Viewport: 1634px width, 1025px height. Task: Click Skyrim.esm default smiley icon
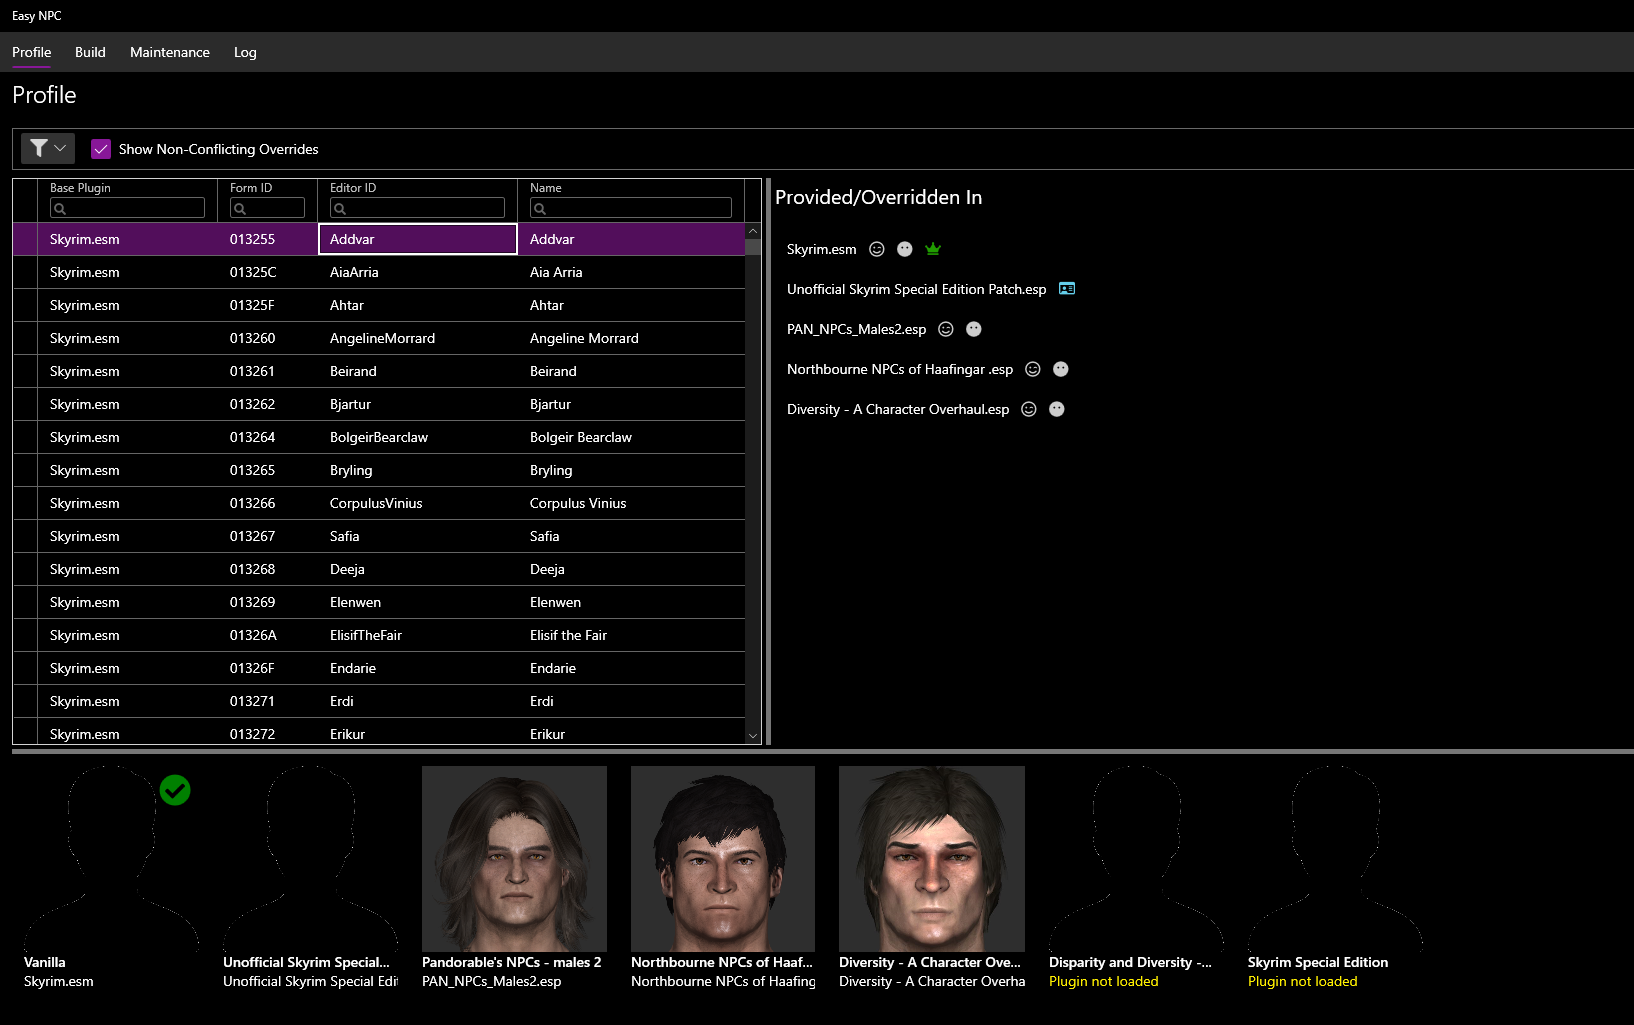[877, 249]
